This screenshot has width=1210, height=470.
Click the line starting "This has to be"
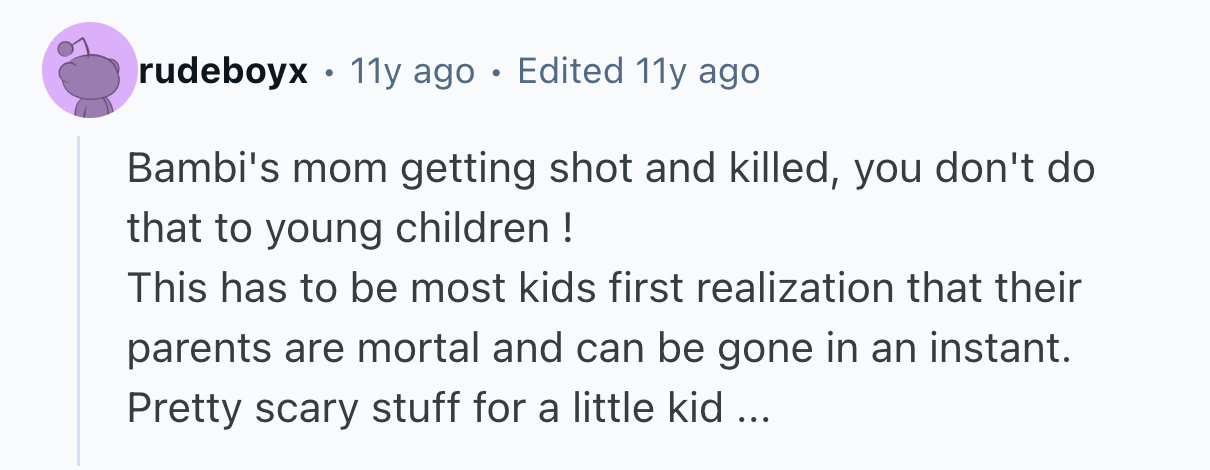click(604, 289)
